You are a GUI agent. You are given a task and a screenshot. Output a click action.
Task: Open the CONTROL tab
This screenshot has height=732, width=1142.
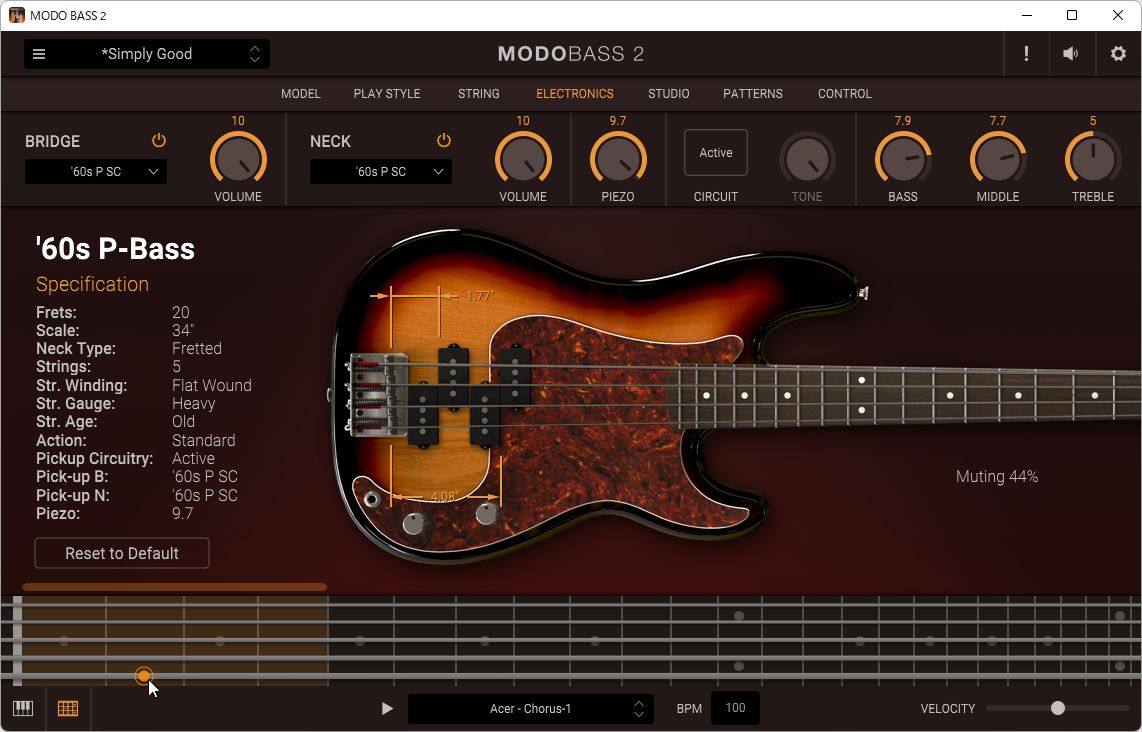(x=845, y=94)
